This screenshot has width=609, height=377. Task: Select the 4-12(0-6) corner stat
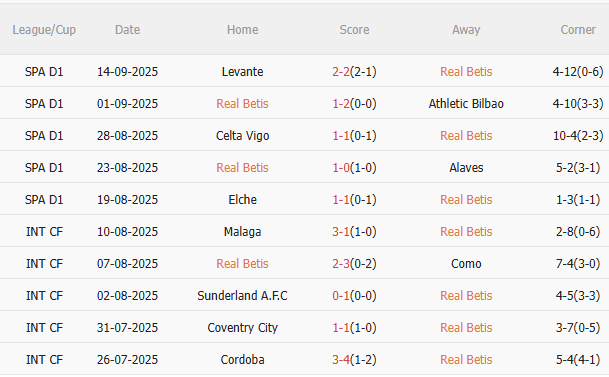(x=578, y=72)
